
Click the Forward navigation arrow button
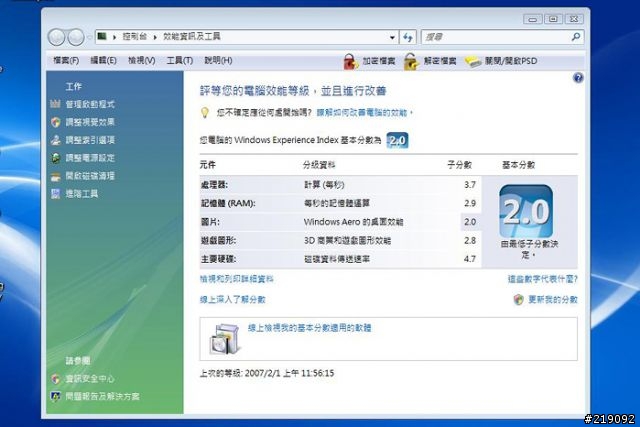pos(76,37)
